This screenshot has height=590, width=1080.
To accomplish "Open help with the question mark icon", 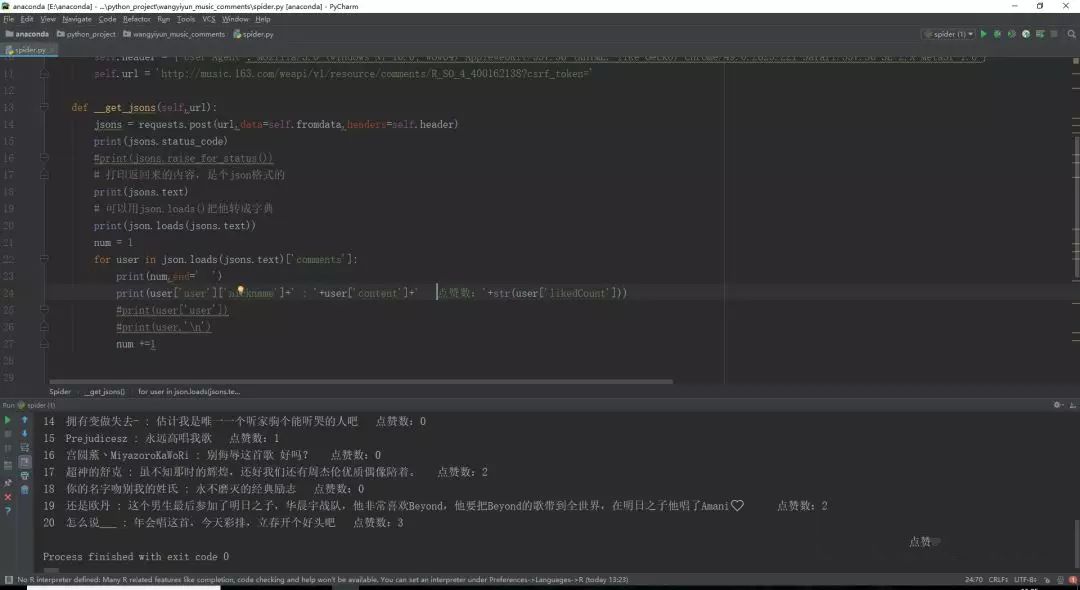I will click(x=8, y=511).
